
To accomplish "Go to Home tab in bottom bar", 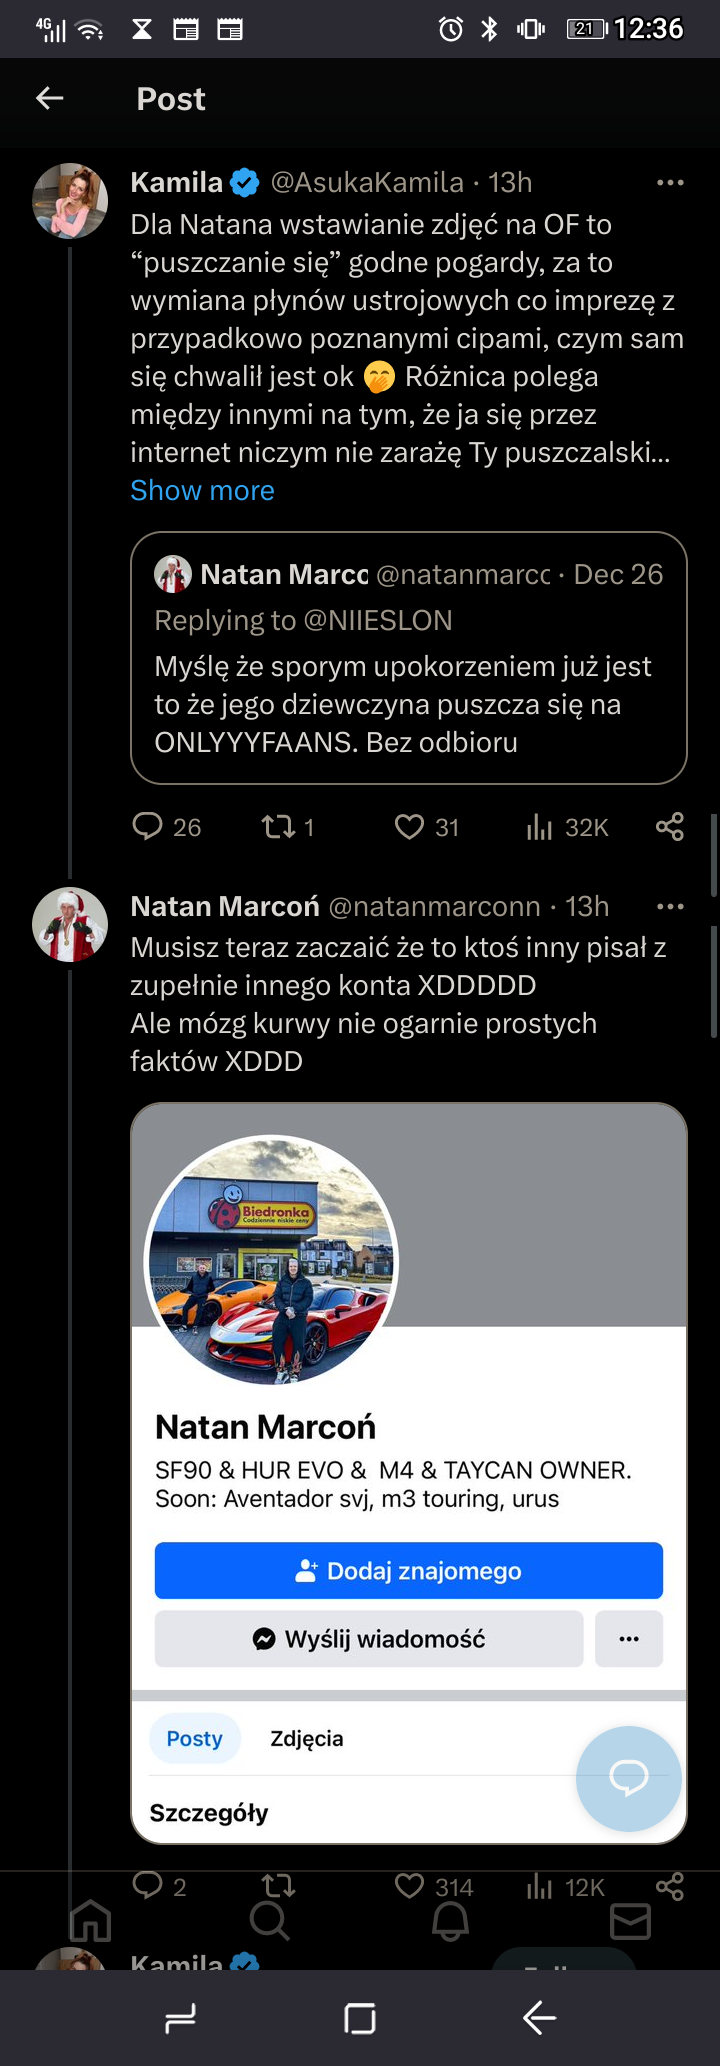I will [90, 1920].
